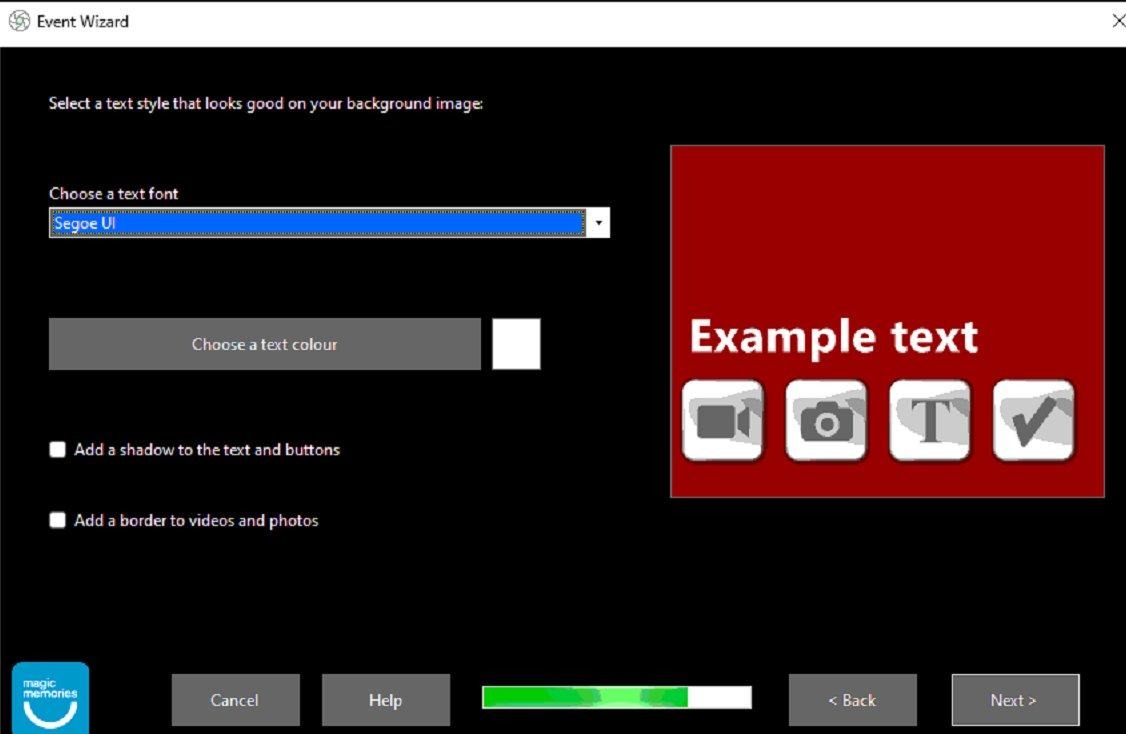Click the Choose a text font label
Viewport: 1126px width, 734px height.
click(x=113, y=193)
